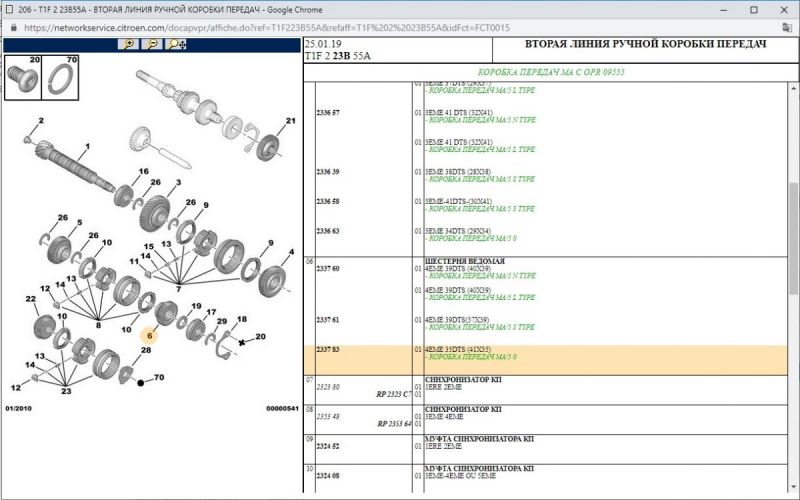Click highlighted callout 6 on the diagram

click(x=148, y=338)
